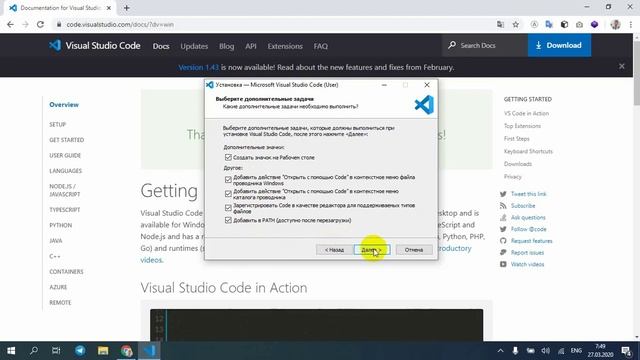Dismiss the Version 1.43 announcement banner
The height and width of the screenshot is (360, 640).
pos(622,66)
